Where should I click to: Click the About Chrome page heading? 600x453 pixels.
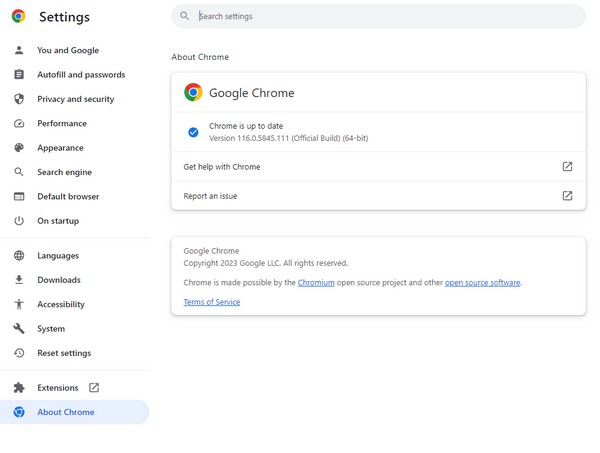point(200,57)
